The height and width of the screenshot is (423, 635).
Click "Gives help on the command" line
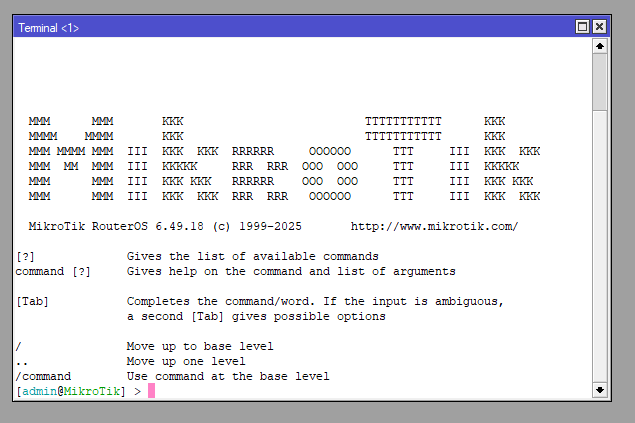[291, 271]
